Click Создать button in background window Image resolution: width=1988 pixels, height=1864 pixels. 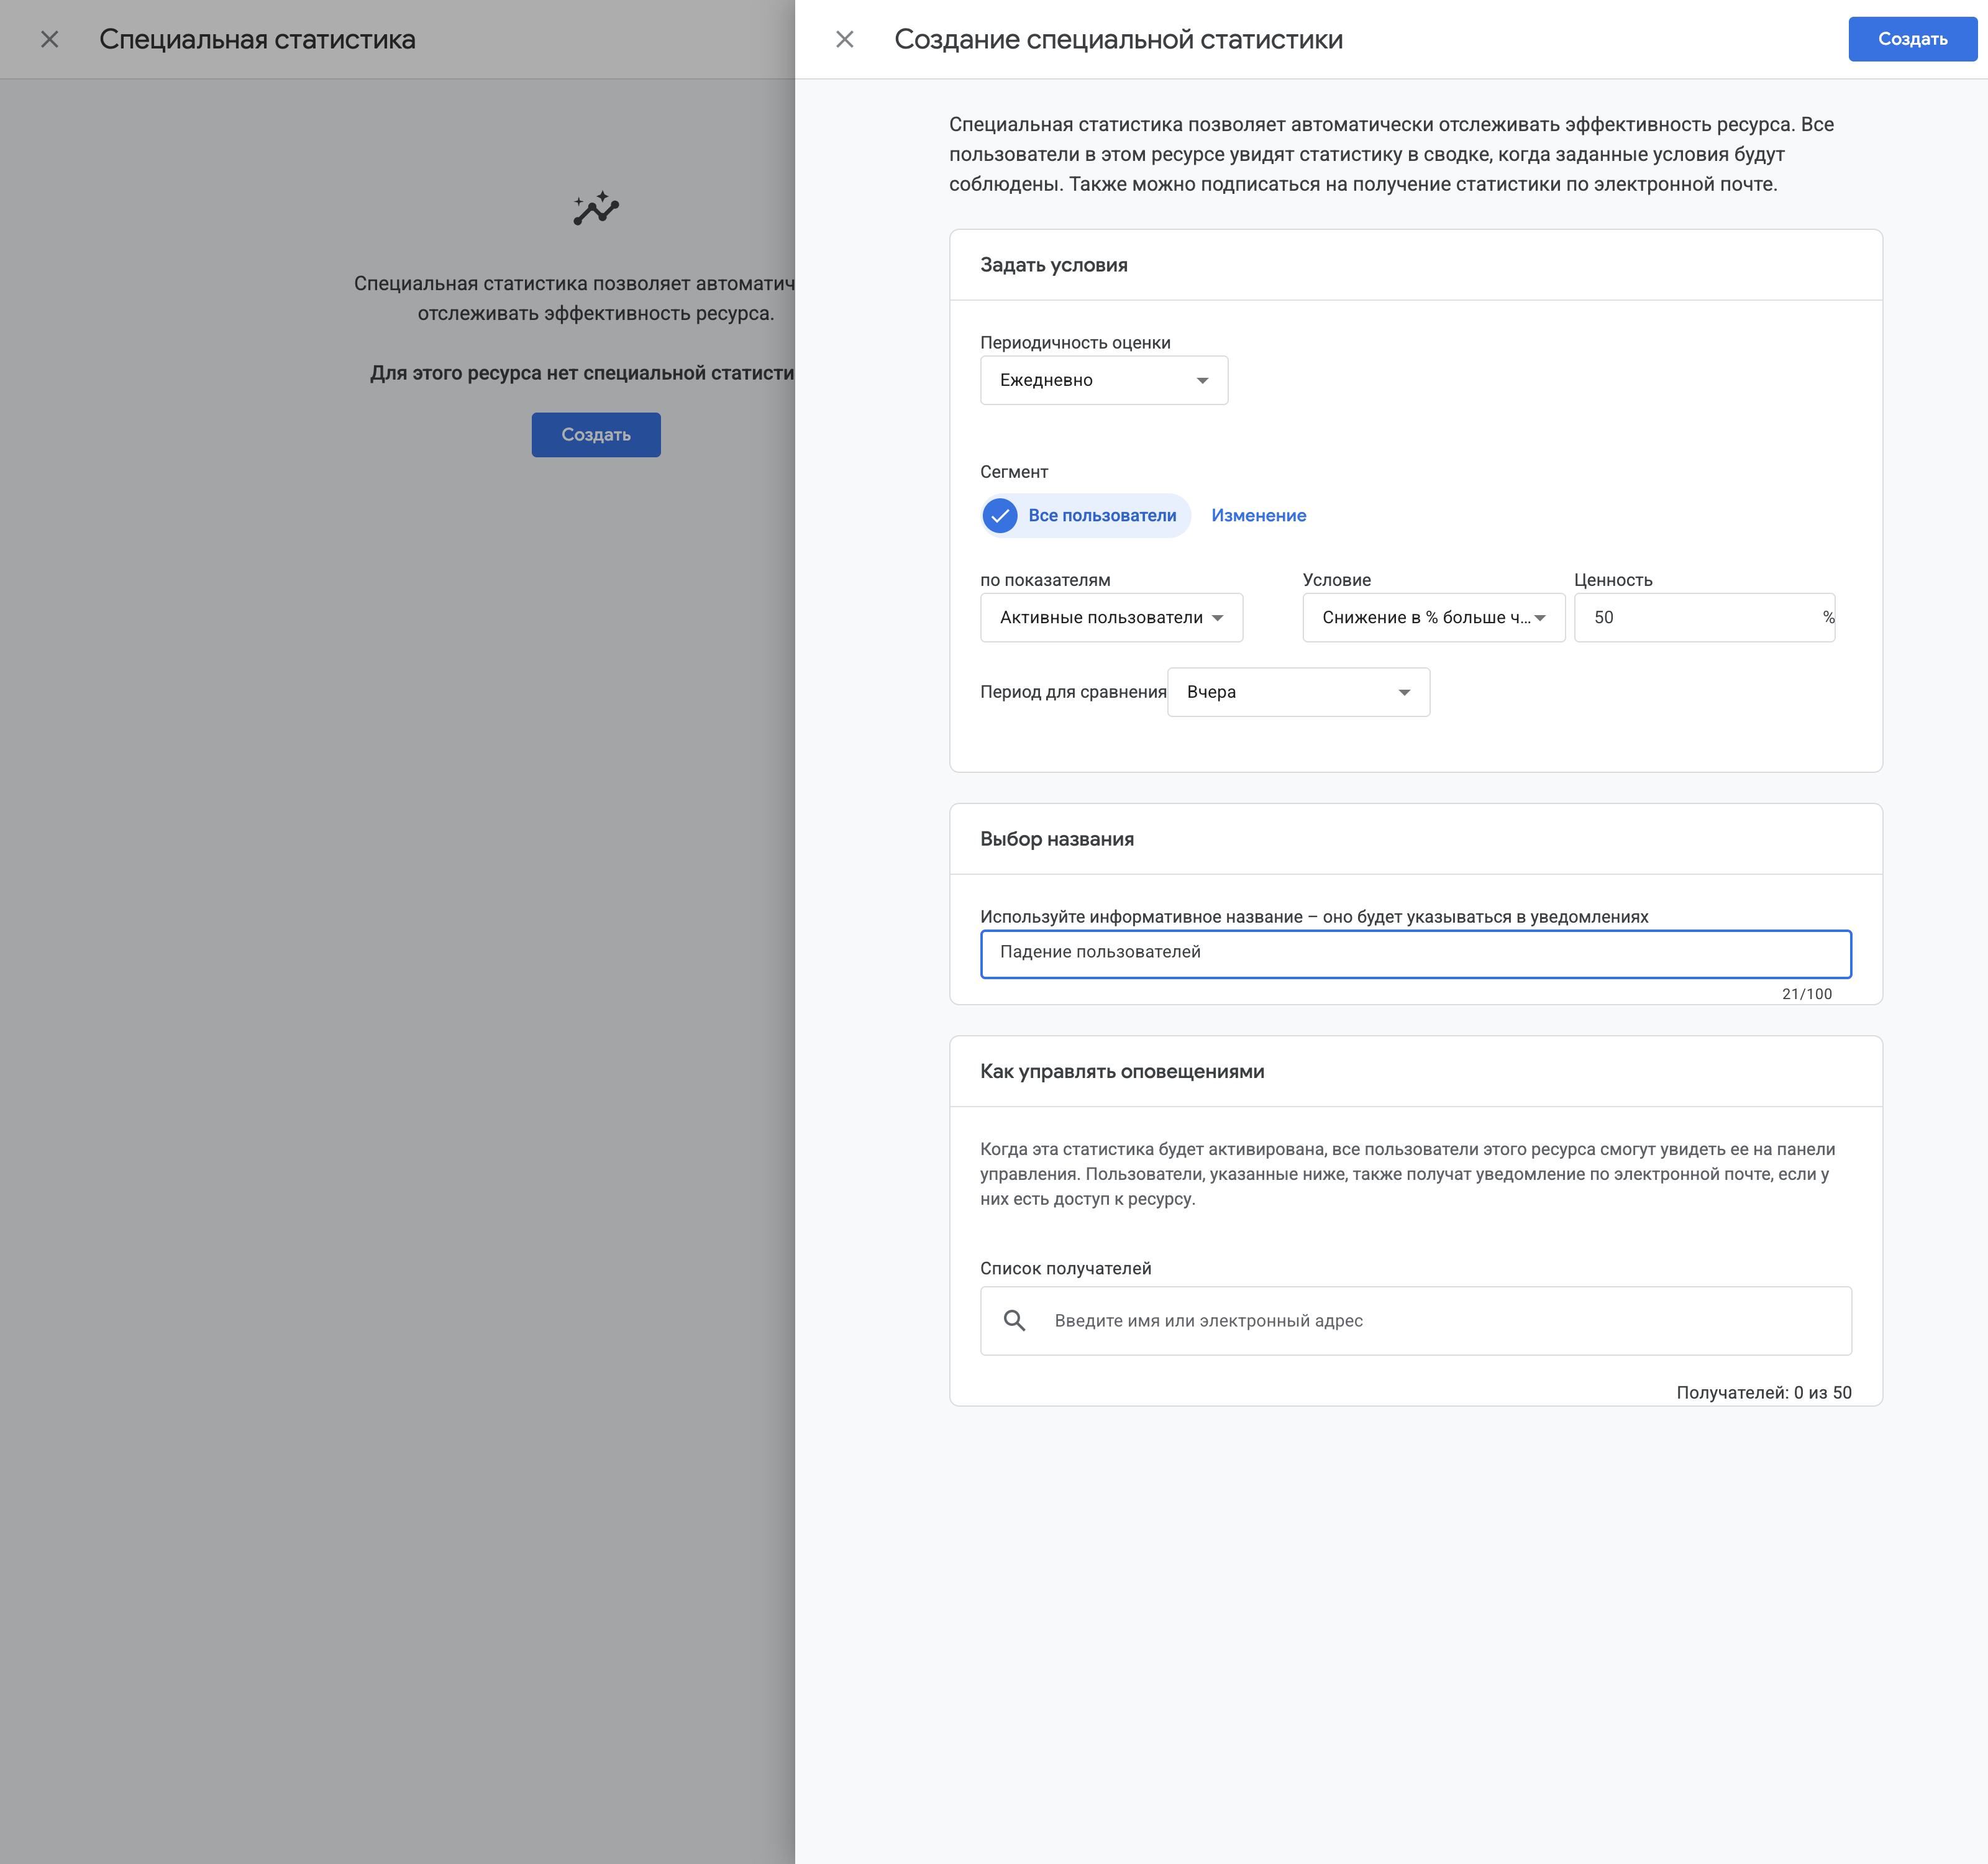tap(595, 435)
